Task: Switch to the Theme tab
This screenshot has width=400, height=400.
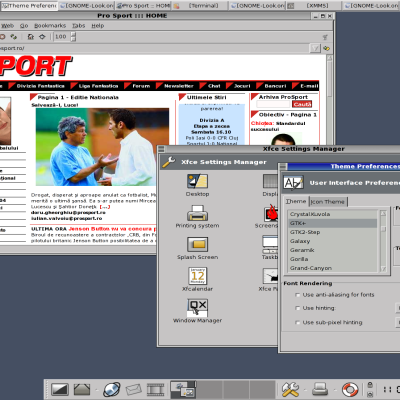Action: pyautogui.click(x=296, y=201)
